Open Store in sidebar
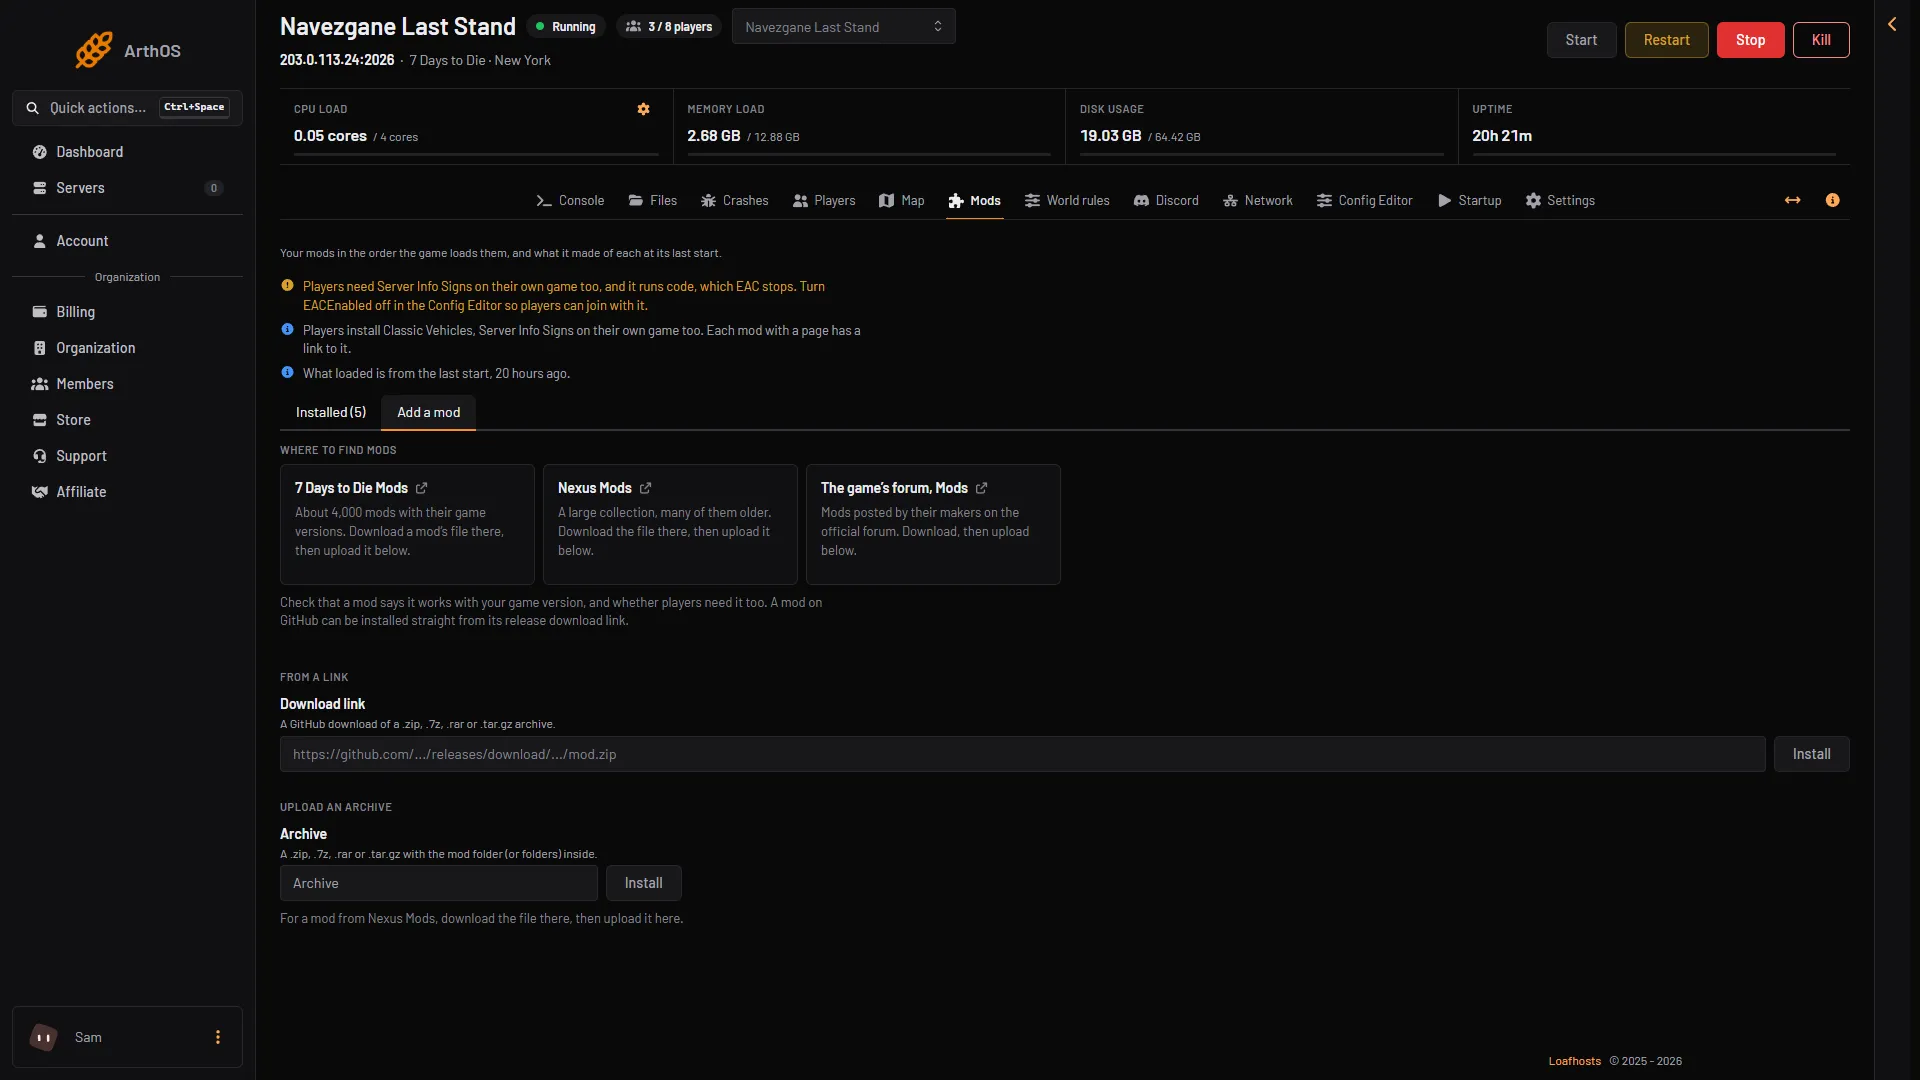Image resolution: width=1920 pixels, height=1080 pixels. 127,420
